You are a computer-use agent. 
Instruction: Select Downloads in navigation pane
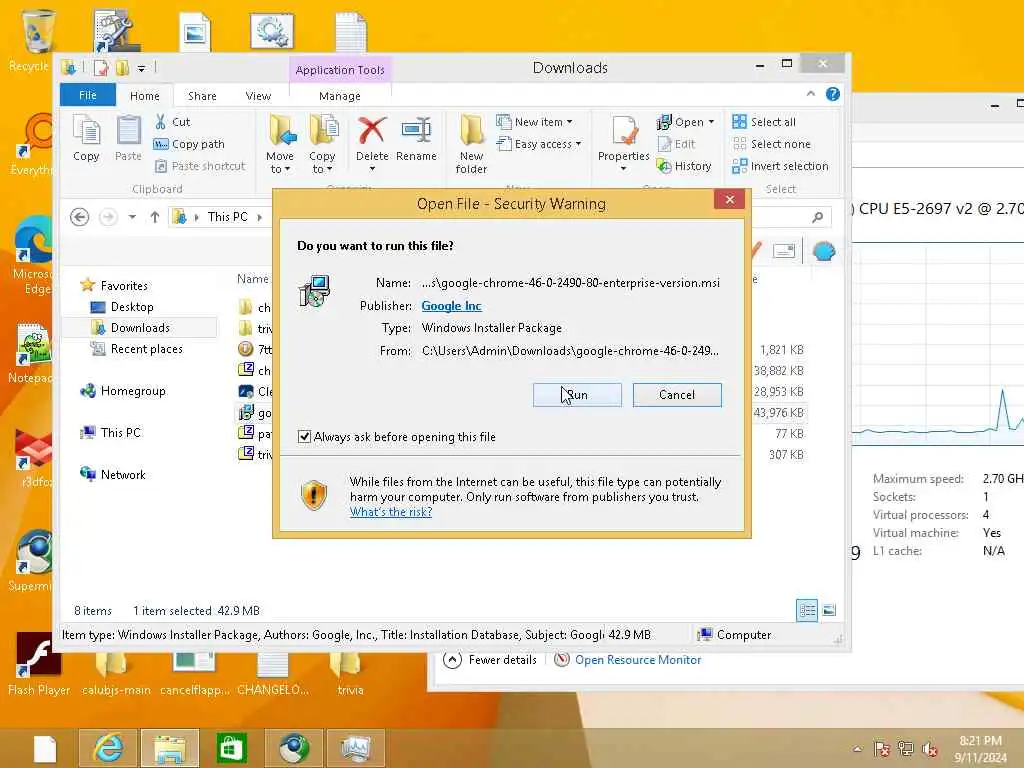(x=140, y=327)
